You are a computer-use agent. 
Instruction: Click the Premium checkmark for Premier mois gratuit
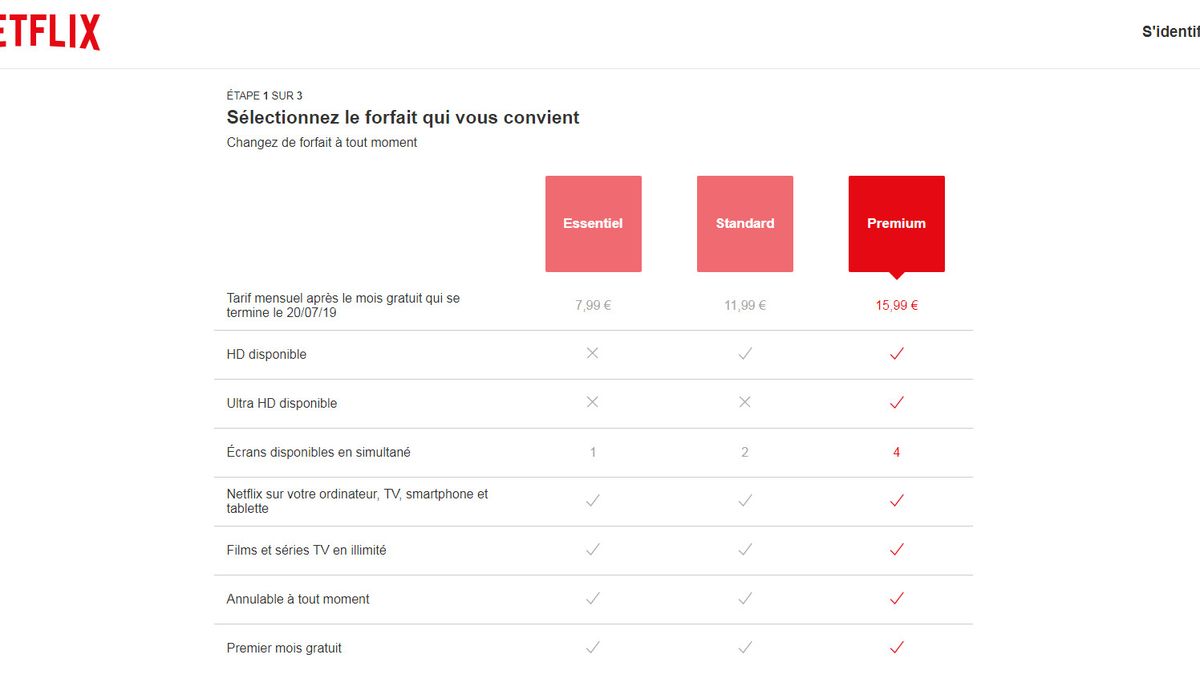(x=896, y=647)
